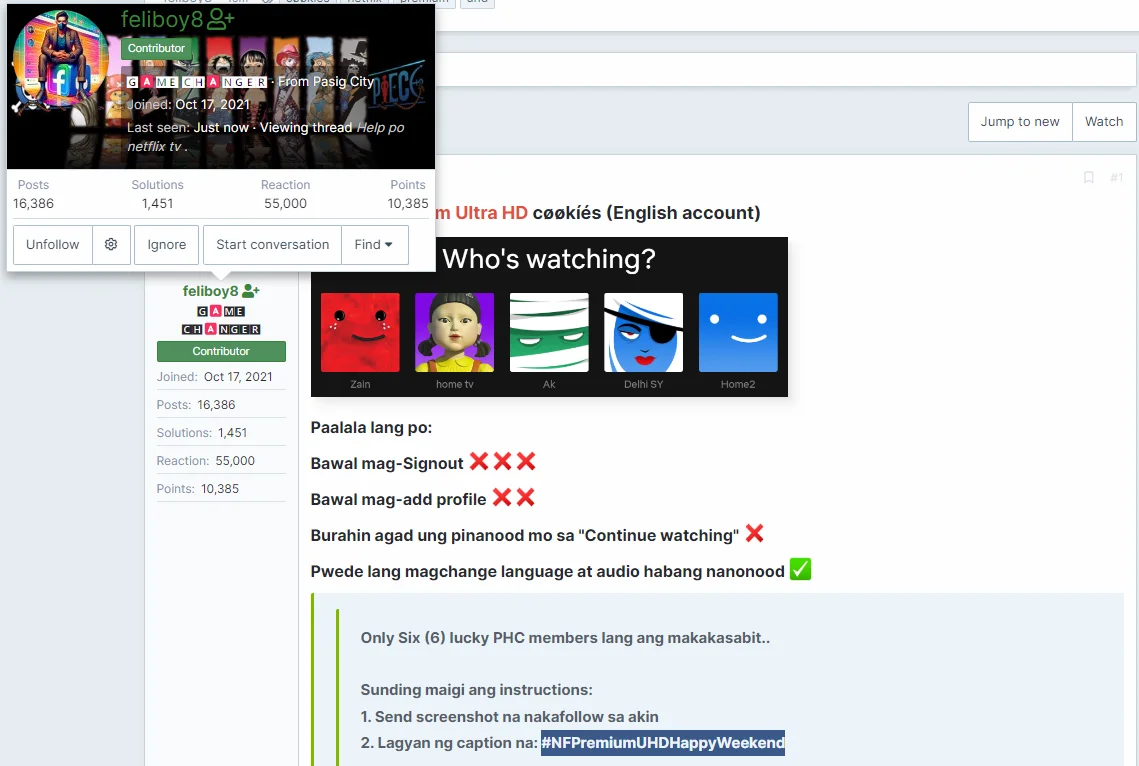Viewport: 1139px width, 766px height.
Task: Select the Zain Netflix profile avatar
Action: coord(360,333)
